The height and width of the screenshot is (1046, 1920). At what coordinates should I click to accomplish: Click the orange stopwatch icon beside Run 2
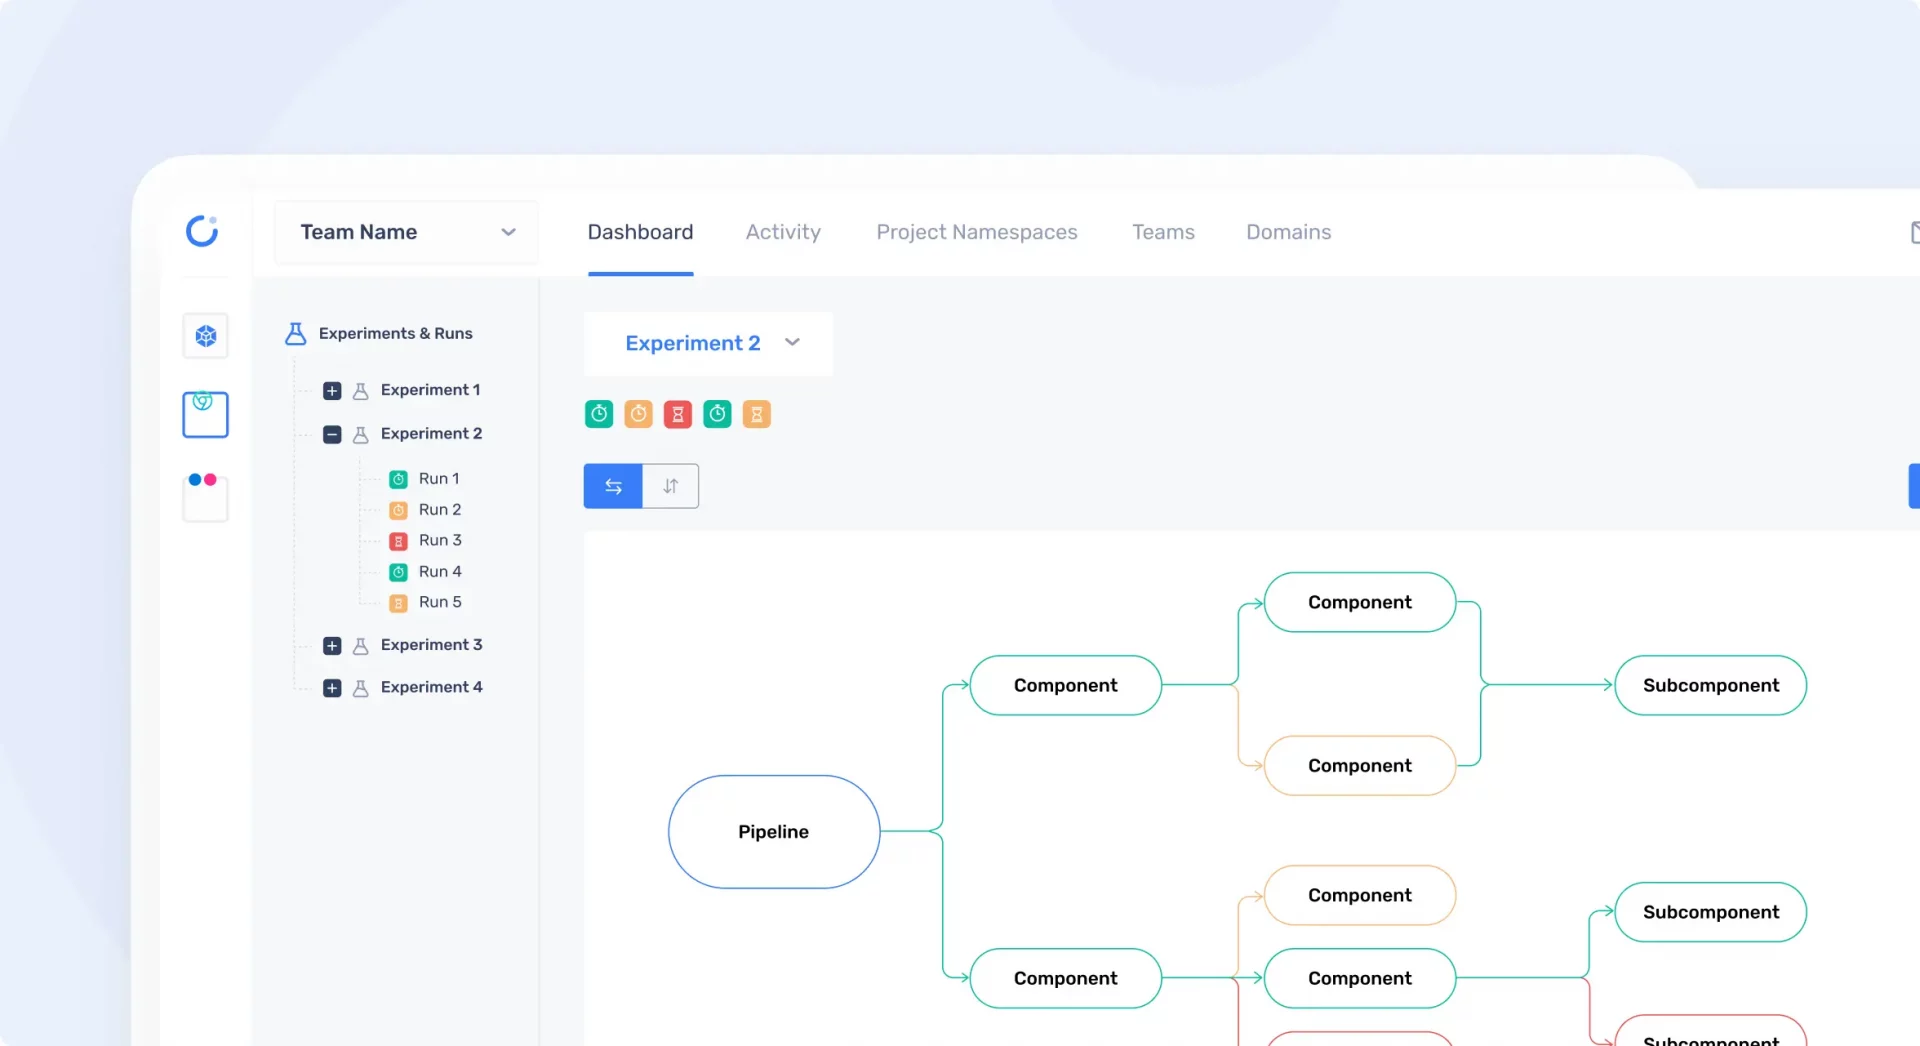coord(399,509)
